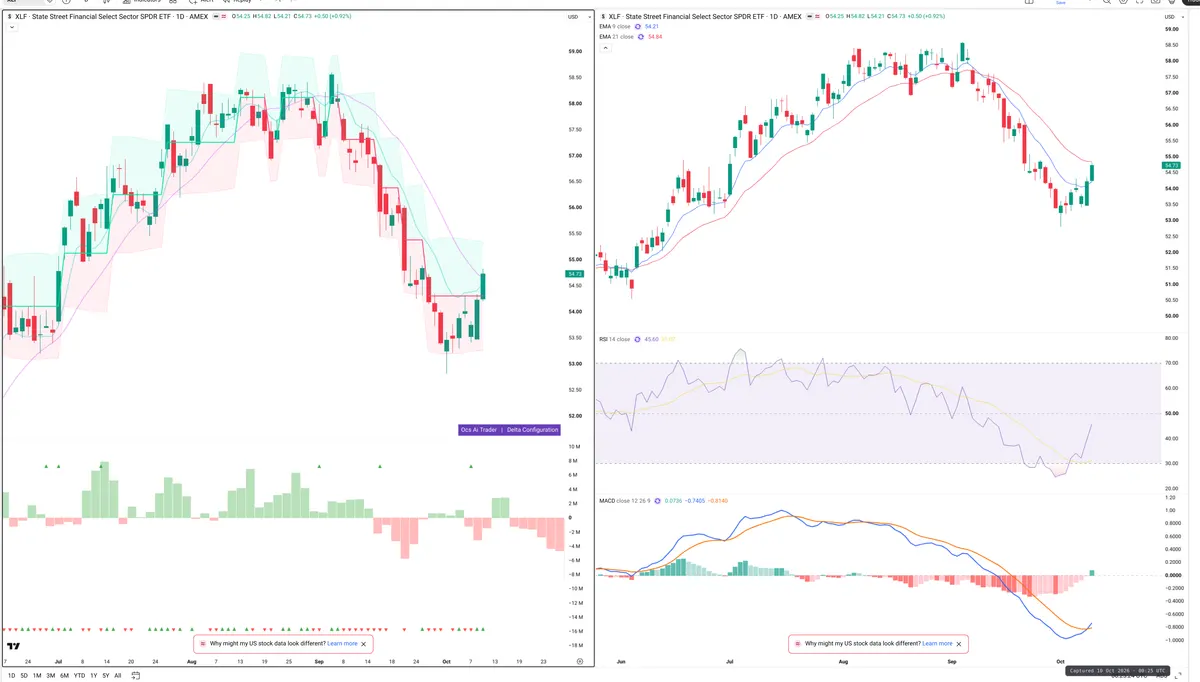This screenshot has height=682, width=1200.
Task: Click the notice icon in left chart banner
Action: 203,644
